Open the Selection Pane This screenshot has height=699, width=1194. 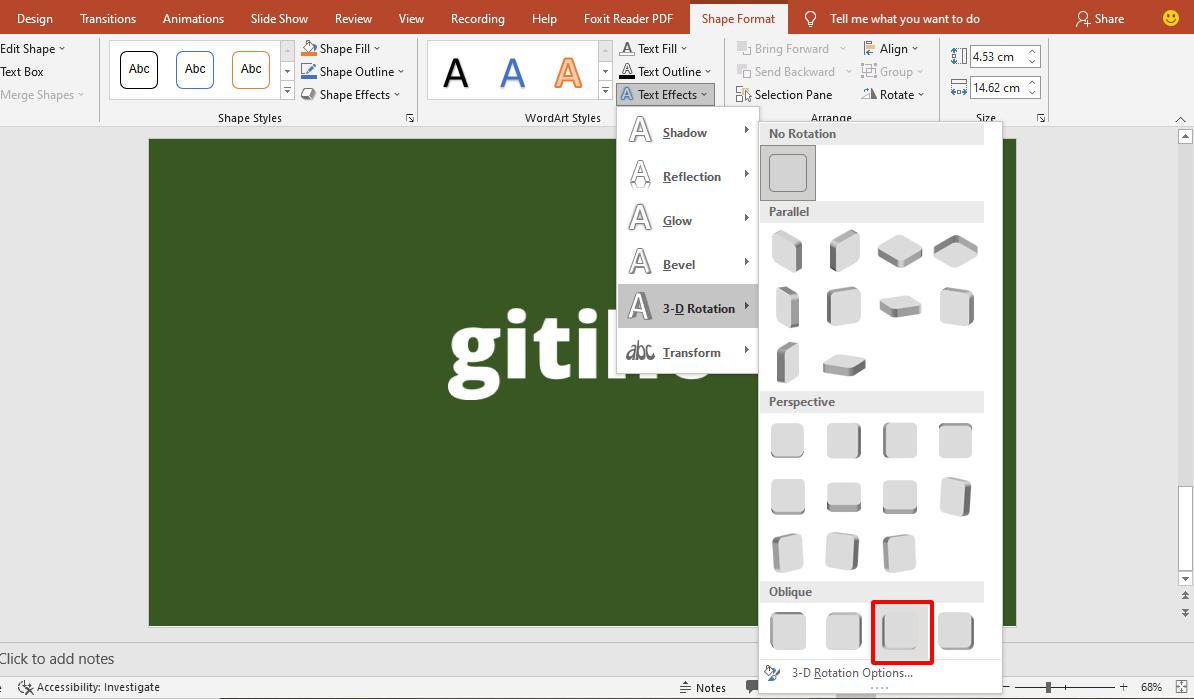coord(784,94)
